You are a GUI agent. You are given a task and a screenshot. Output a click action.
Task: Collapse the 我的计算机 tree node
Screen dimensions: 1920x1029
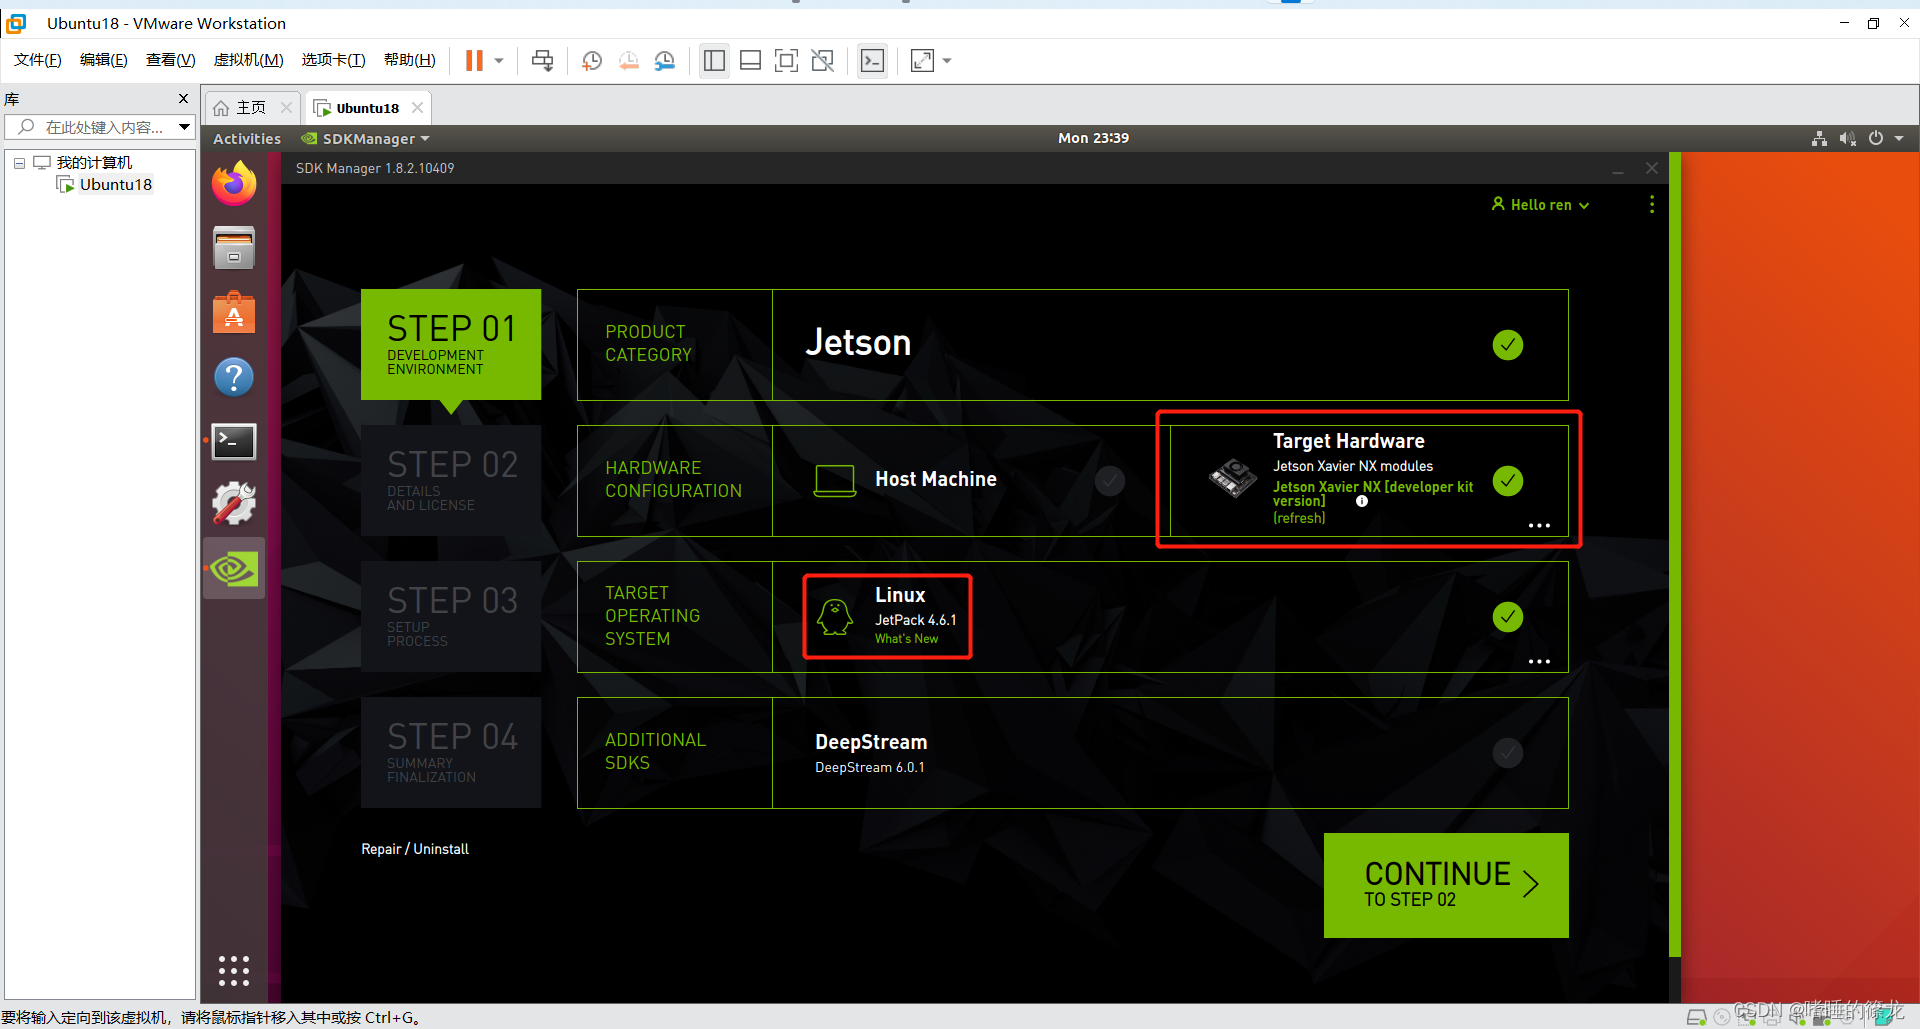(19, 163)
